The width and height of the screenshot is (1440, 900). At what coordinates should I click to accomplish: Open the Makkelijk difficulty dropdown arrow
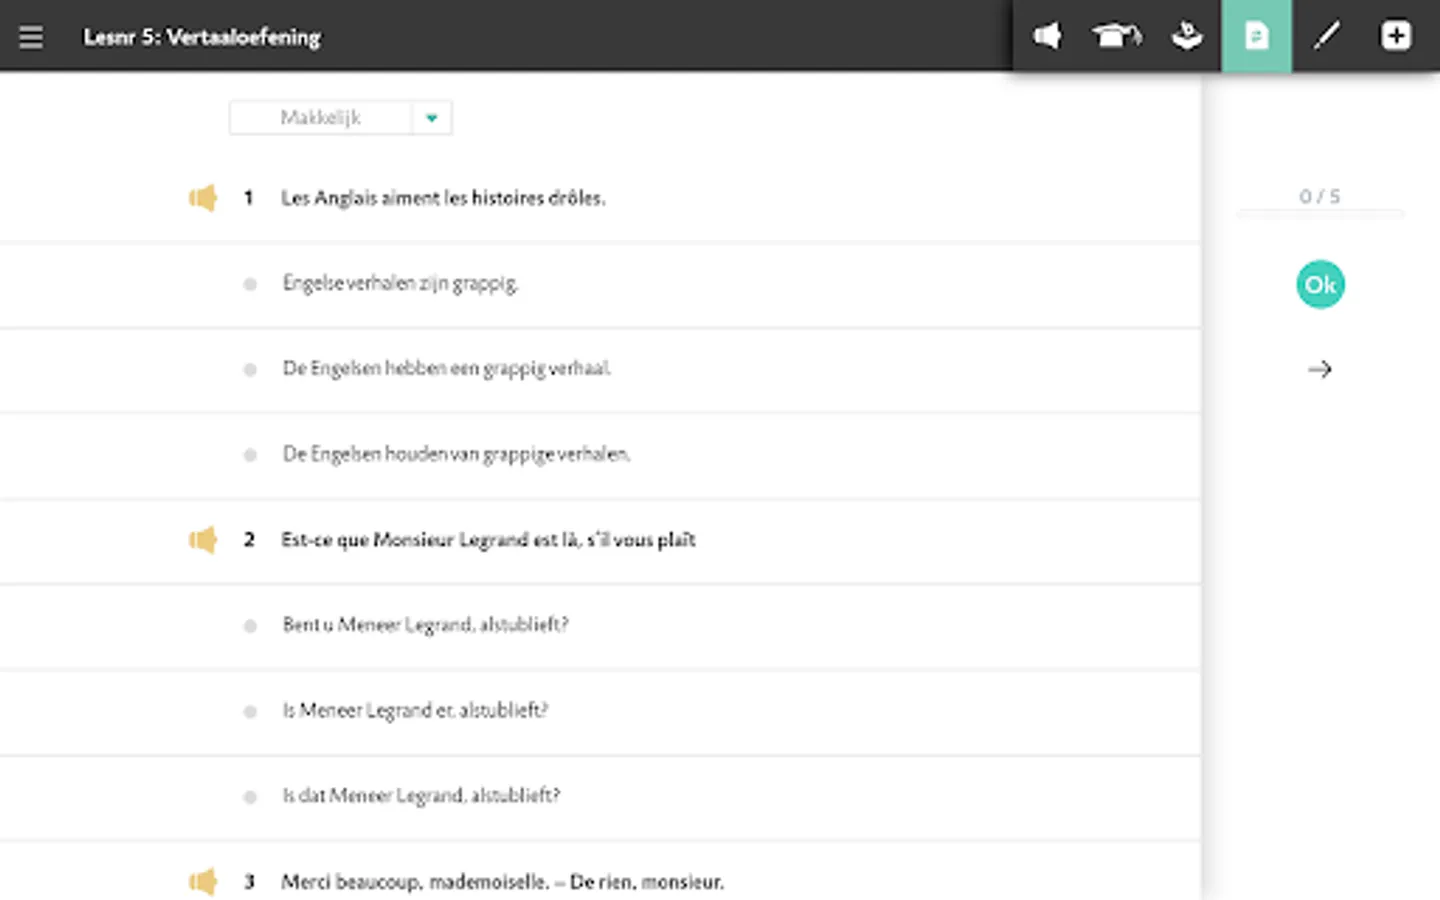[x=432, y=118]
